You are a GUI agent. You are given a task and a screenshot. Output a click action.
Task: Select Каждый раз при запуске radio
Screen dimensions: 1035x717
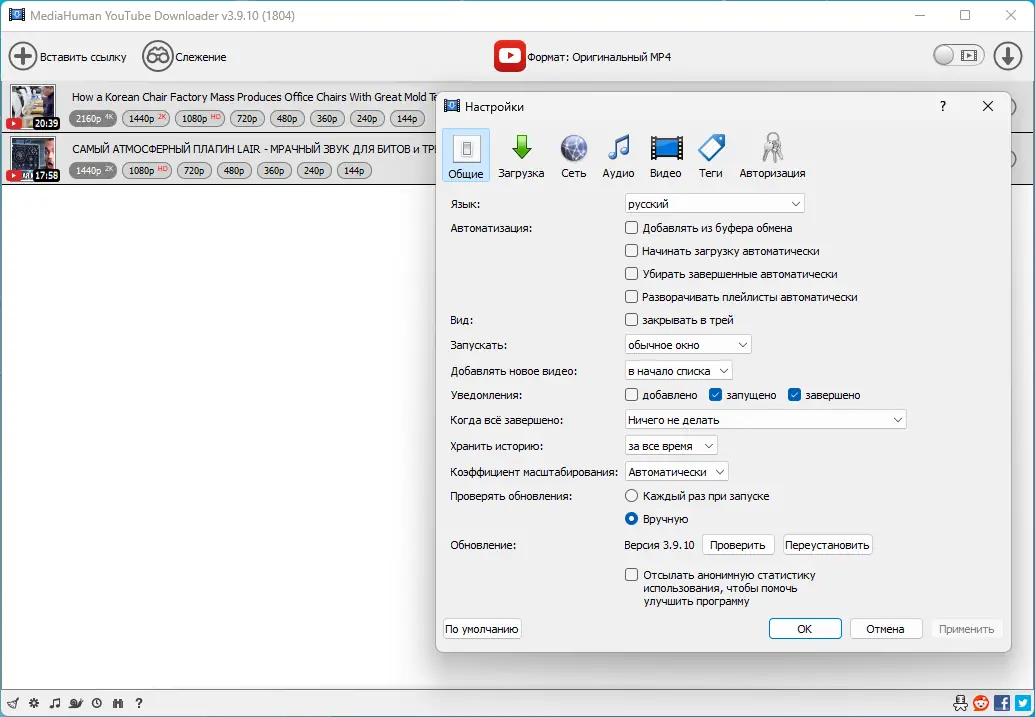632,496
